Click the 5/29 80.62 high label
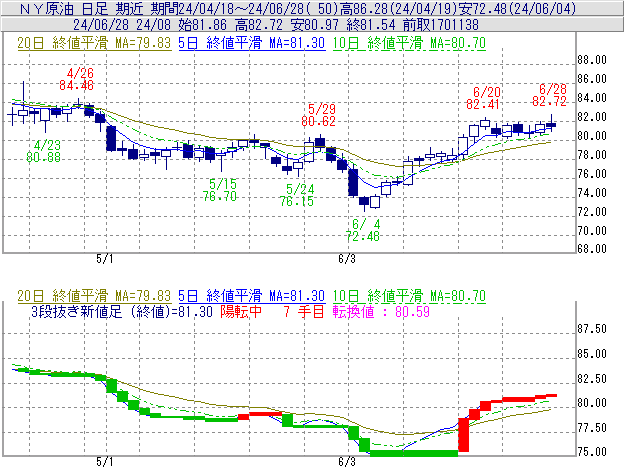 [319, 115]
